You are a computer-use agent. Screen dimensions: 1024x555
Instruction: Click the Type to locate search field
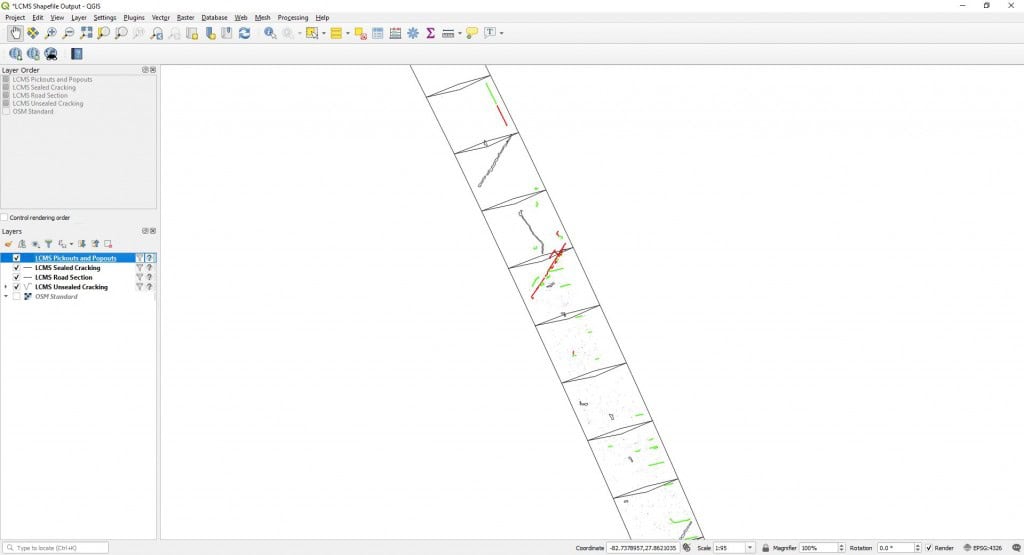click(x=55, y=548)
